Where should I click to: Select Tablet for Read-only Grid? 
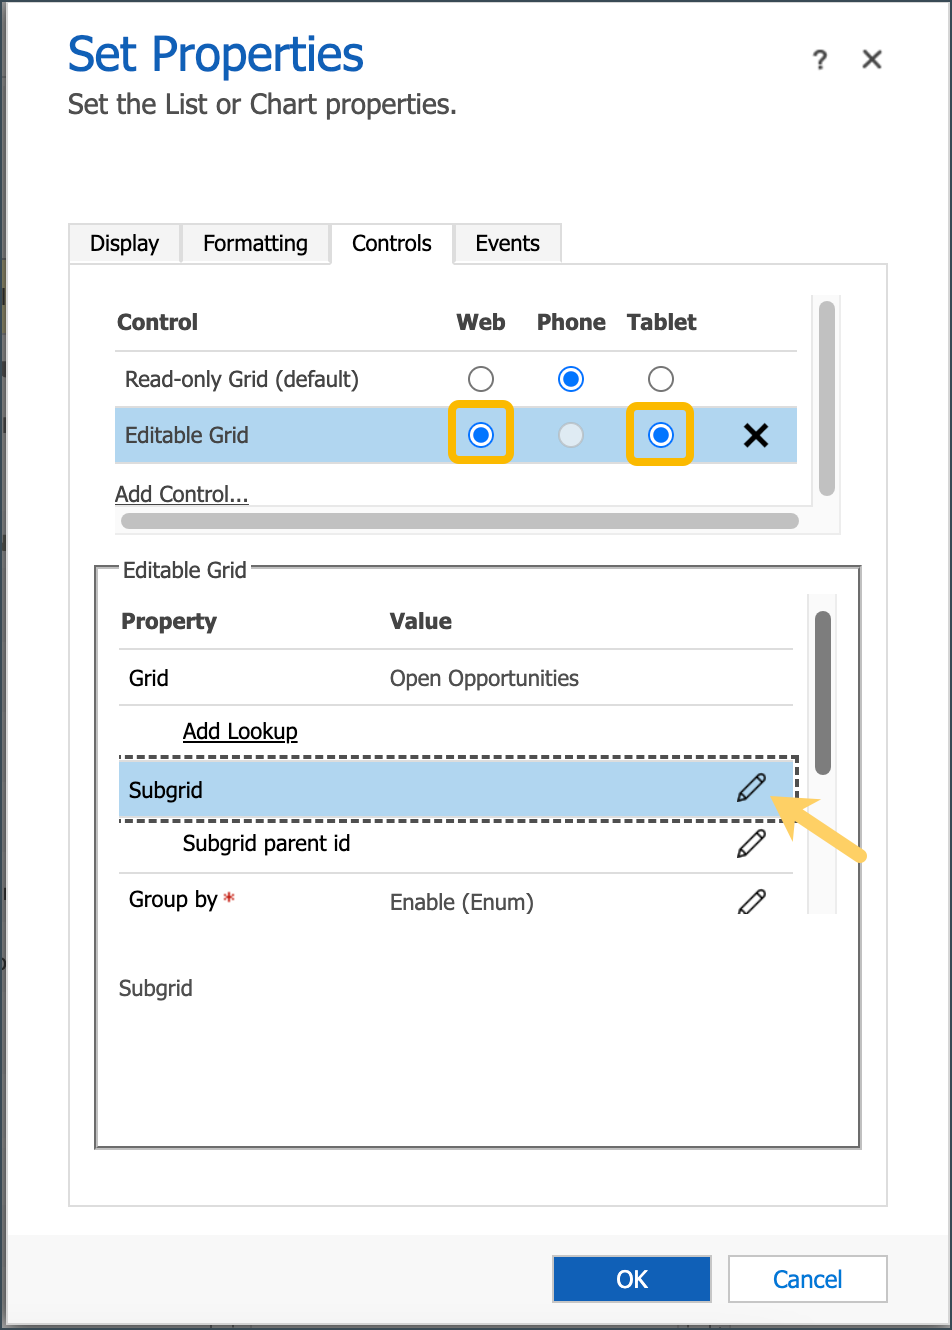pyautogui.click(x=661, y=379)
